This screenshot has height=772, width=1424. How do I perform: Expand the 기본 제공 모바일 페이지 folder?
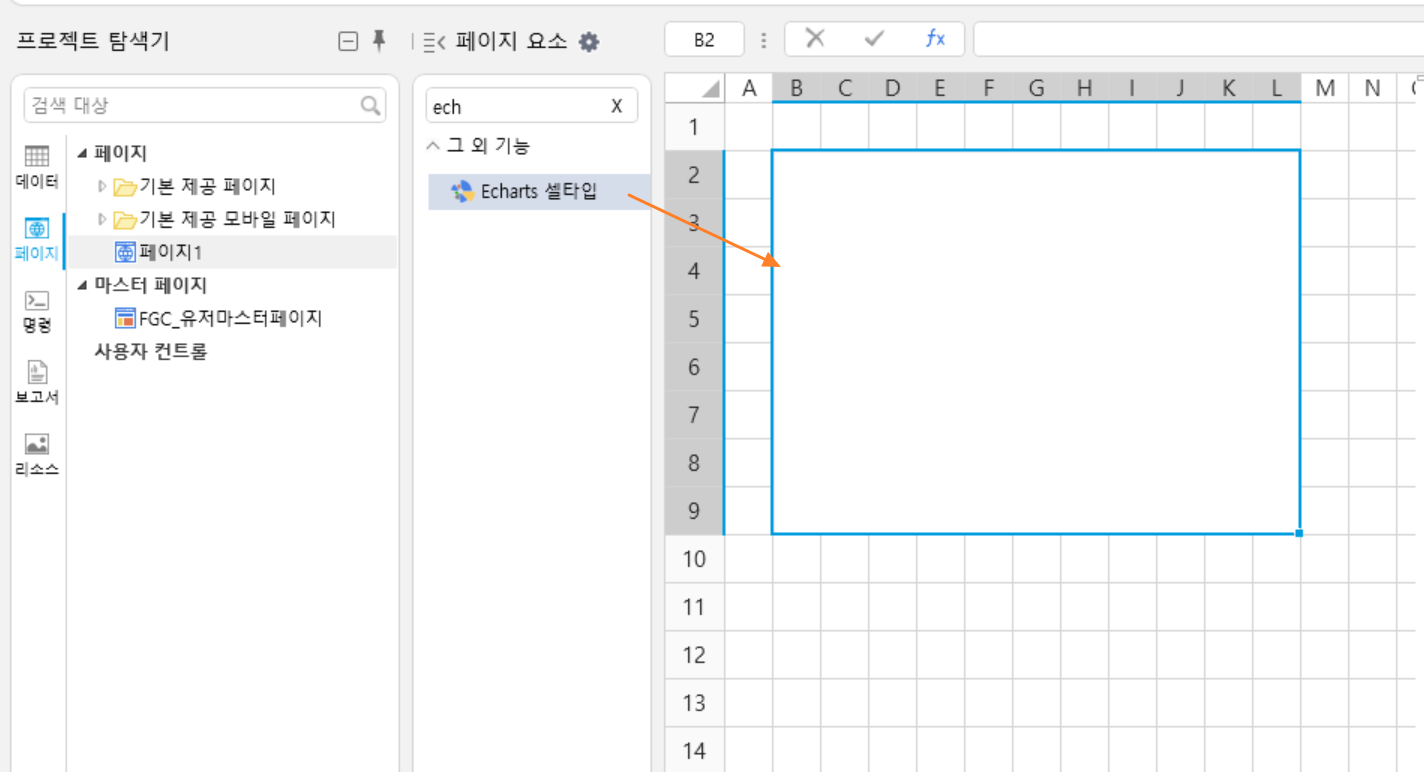[102, 219]
